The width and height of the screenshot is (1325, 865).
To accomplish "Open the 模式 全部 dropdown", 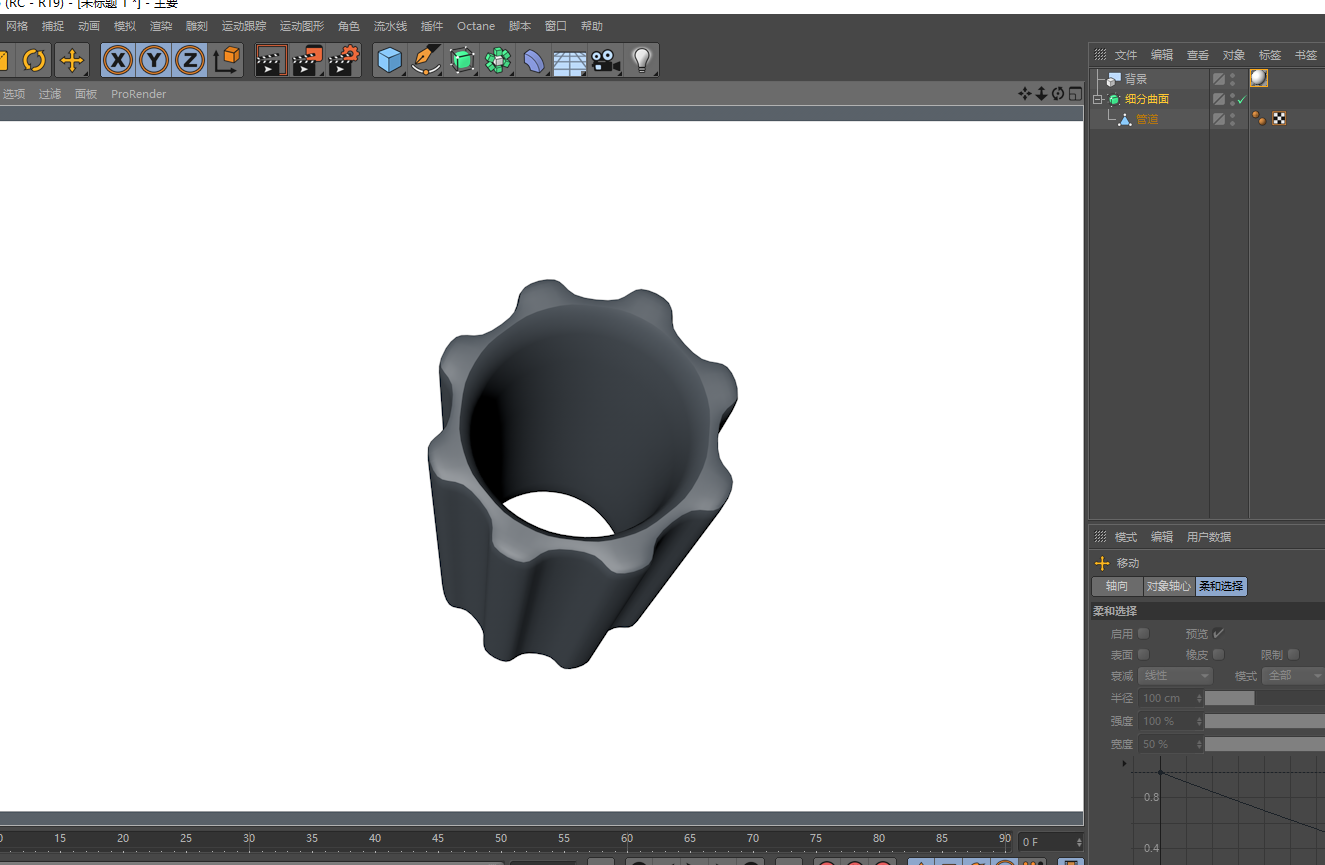I will pos(1294,676).
